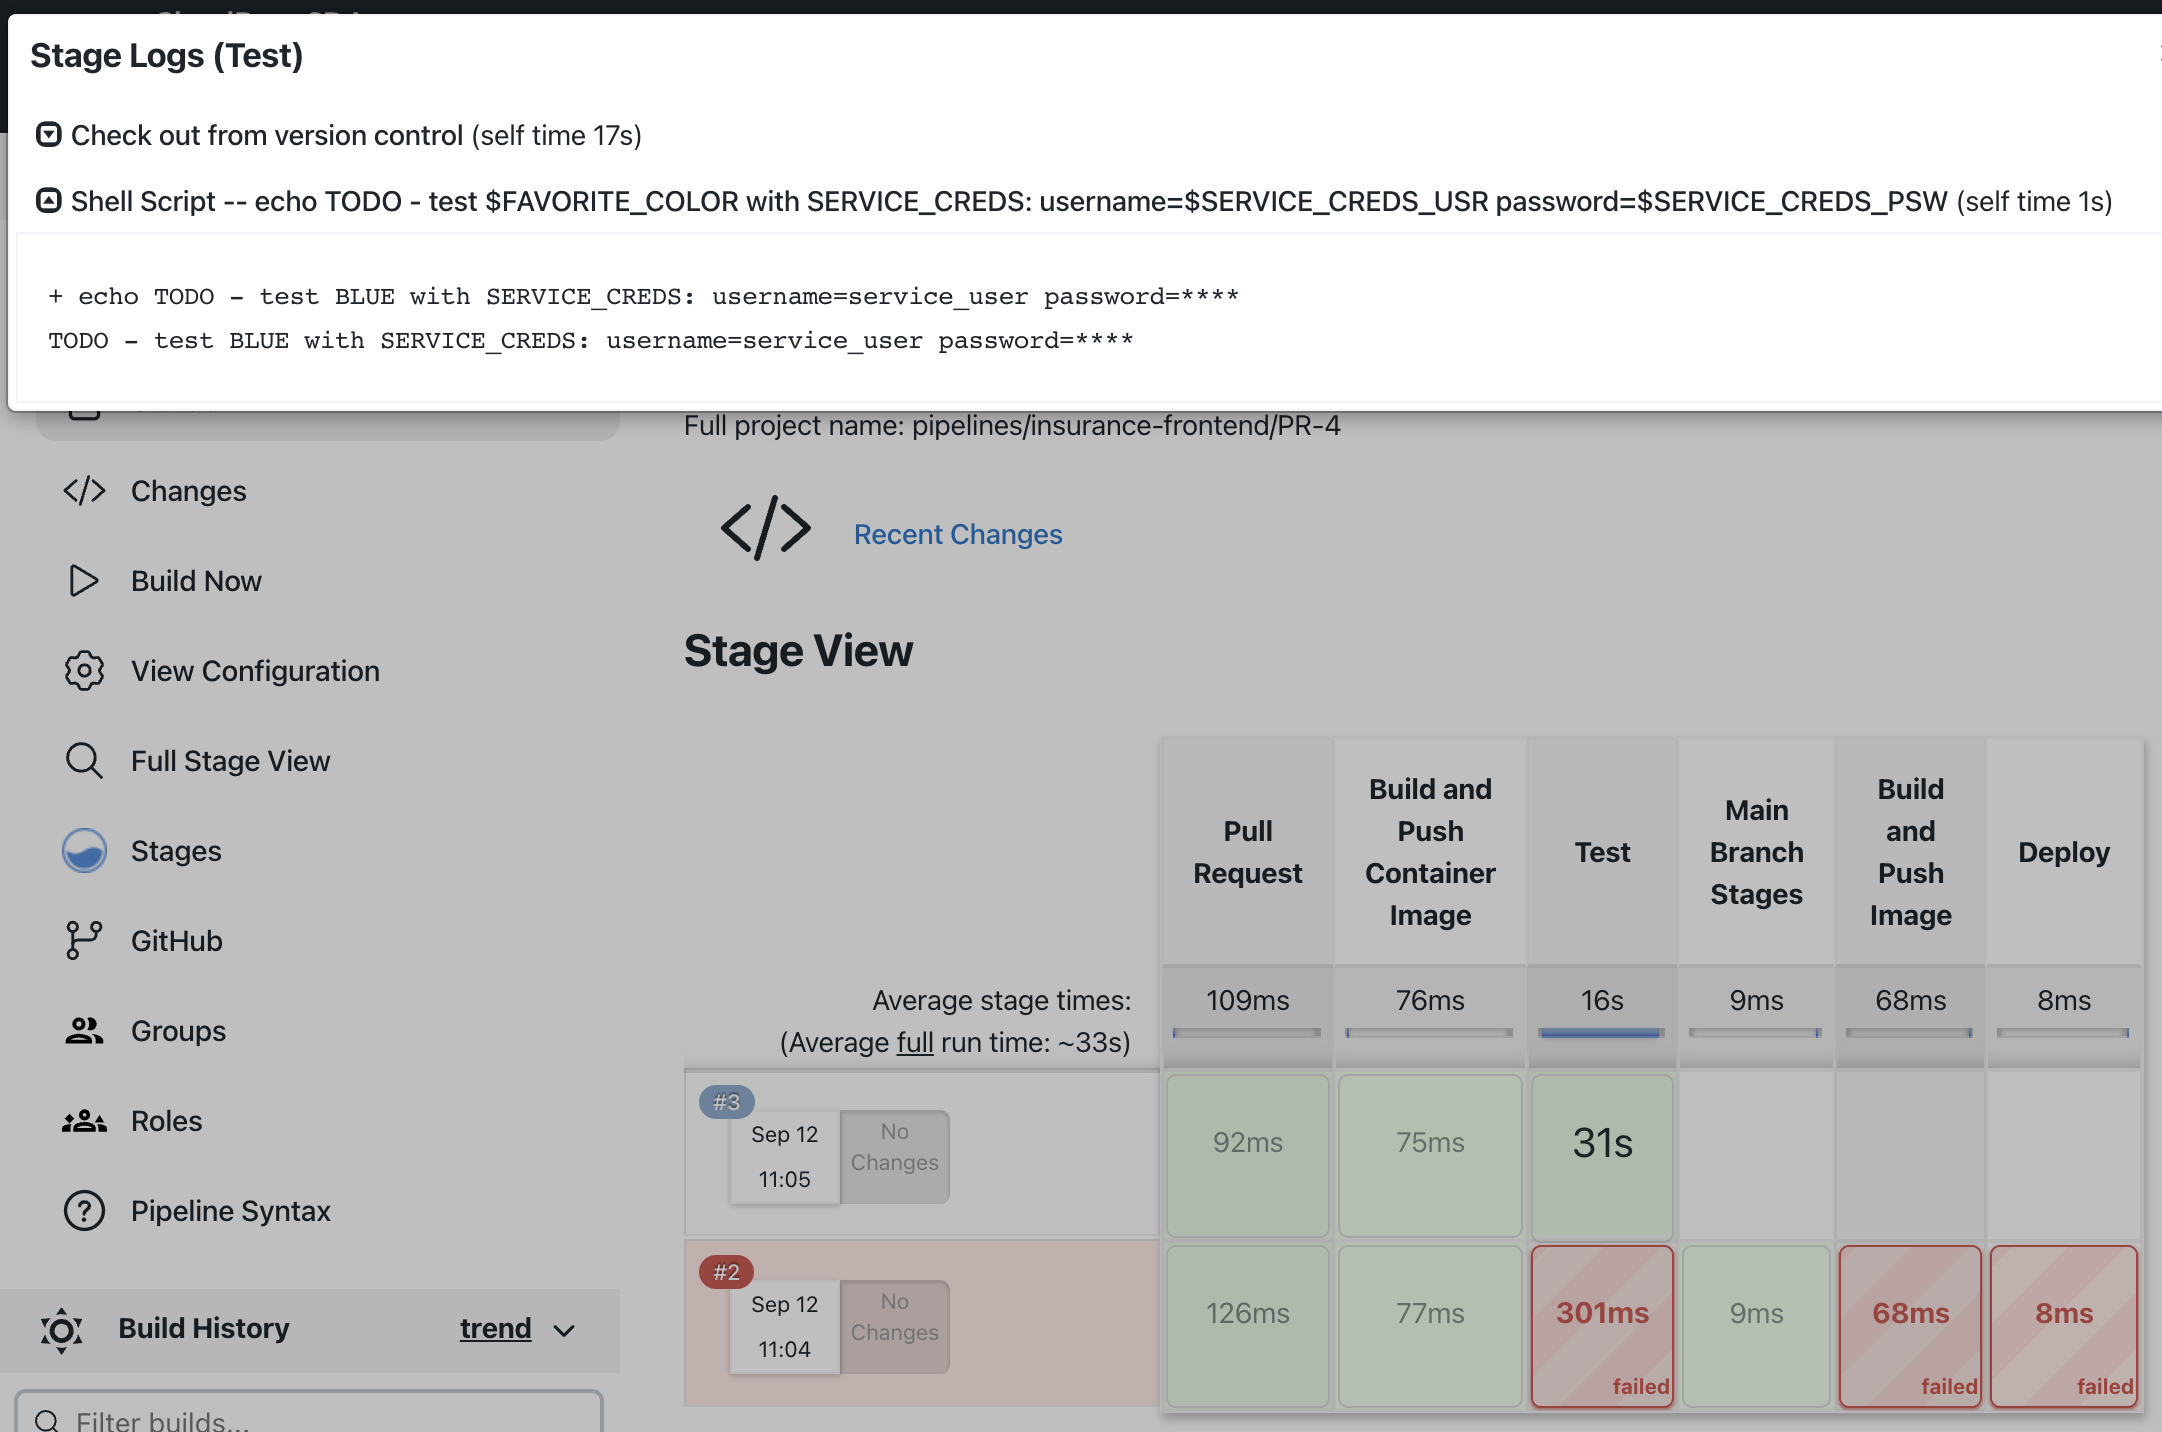This screenshot has height=1432, width=2162.
Task: Click the Roles menu item
Action: [168, 1120]
